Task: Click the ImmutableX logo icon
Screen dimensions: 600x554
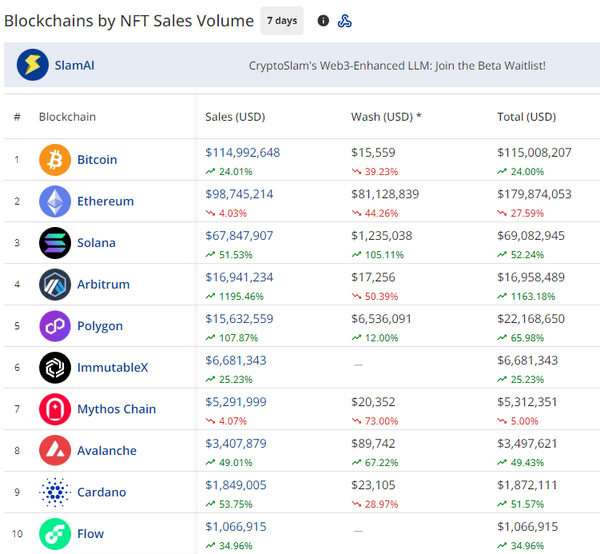Action: pos(55,368)
